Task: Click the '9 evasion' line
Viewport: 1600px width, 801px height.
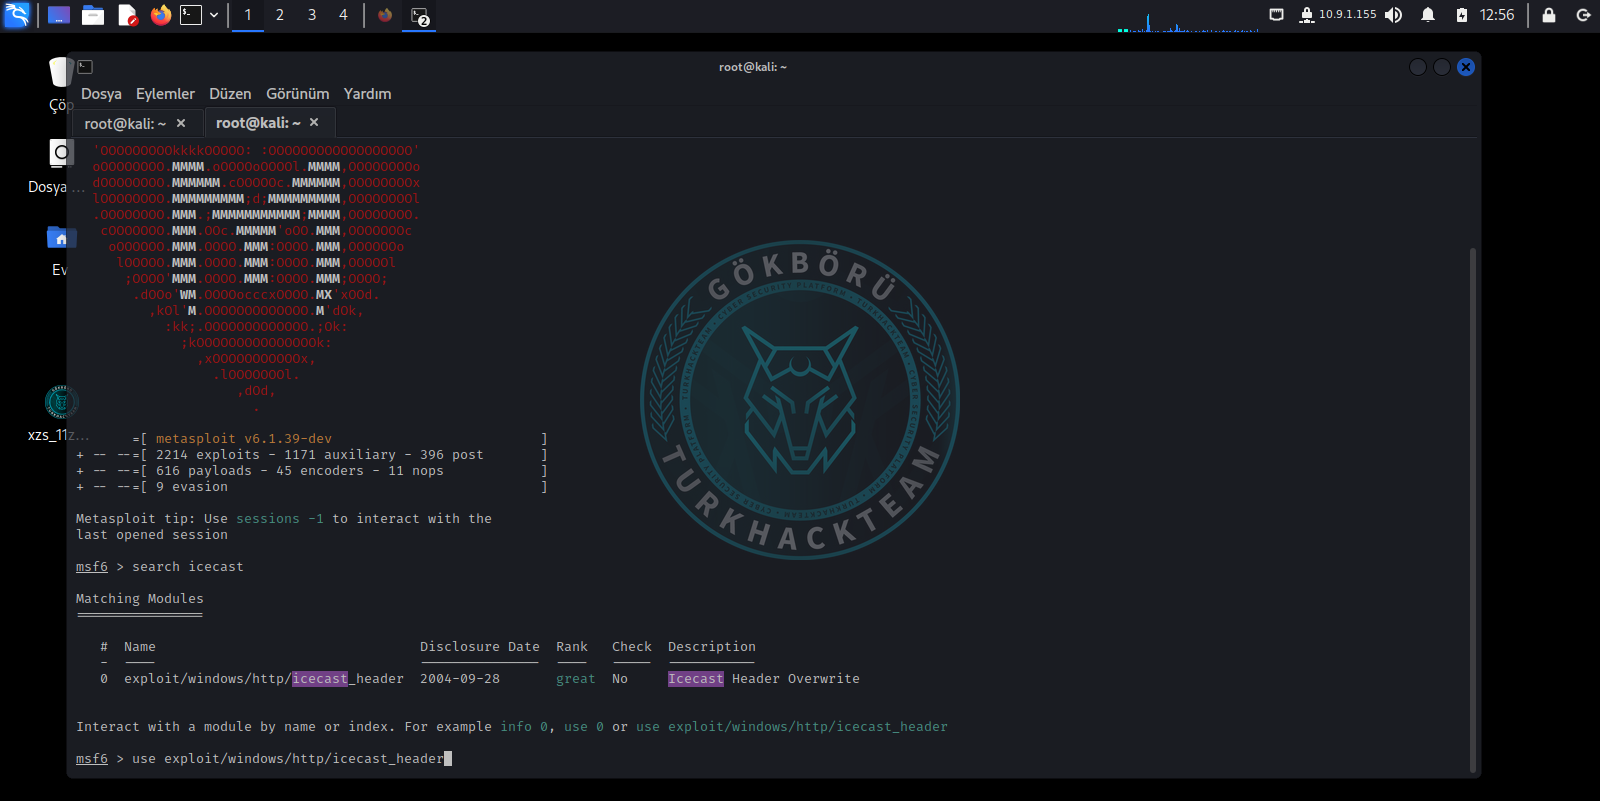Action: coord(192,487)
